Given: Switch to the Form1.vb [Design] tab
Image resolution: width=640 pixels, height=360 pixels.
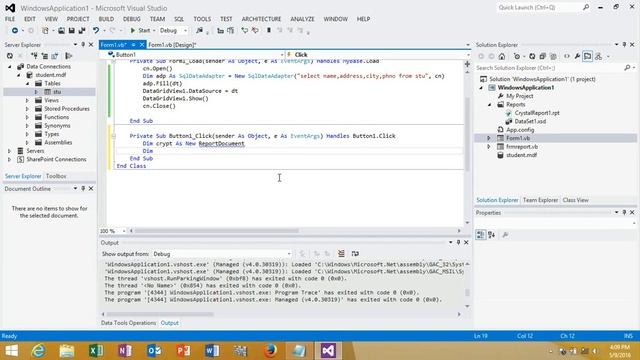Looking at the screenshot, I should (x=172, y=45).
